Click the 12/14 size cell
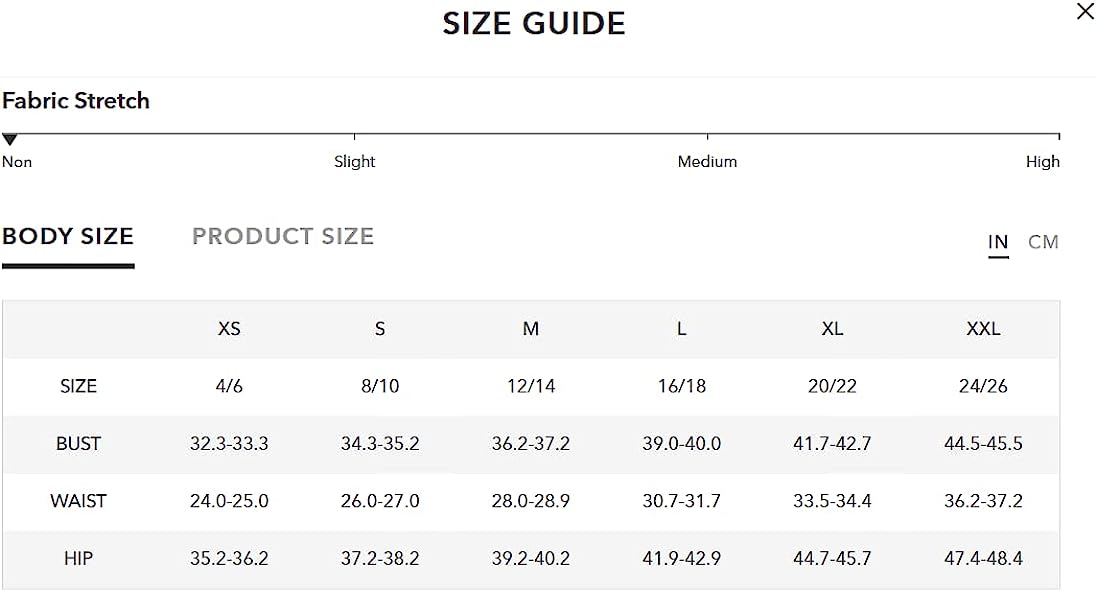The image size is (1096, 592). (531, 386)
